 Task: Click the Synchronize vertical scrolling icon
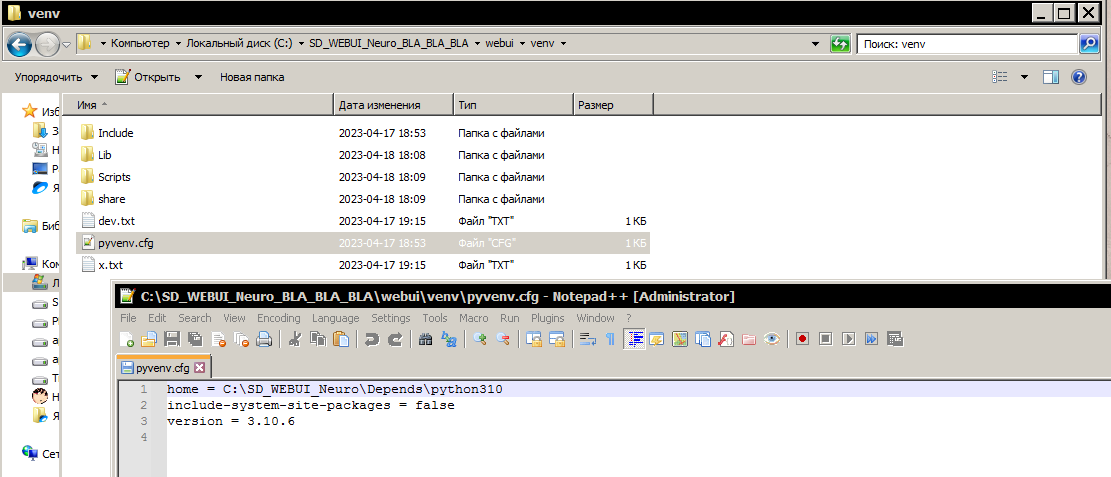534,339
